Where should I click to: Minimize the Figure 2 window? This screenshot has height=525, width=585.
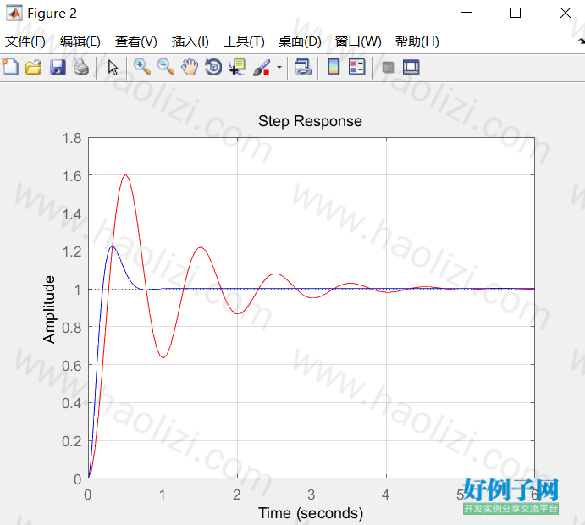tap(466, 13)
